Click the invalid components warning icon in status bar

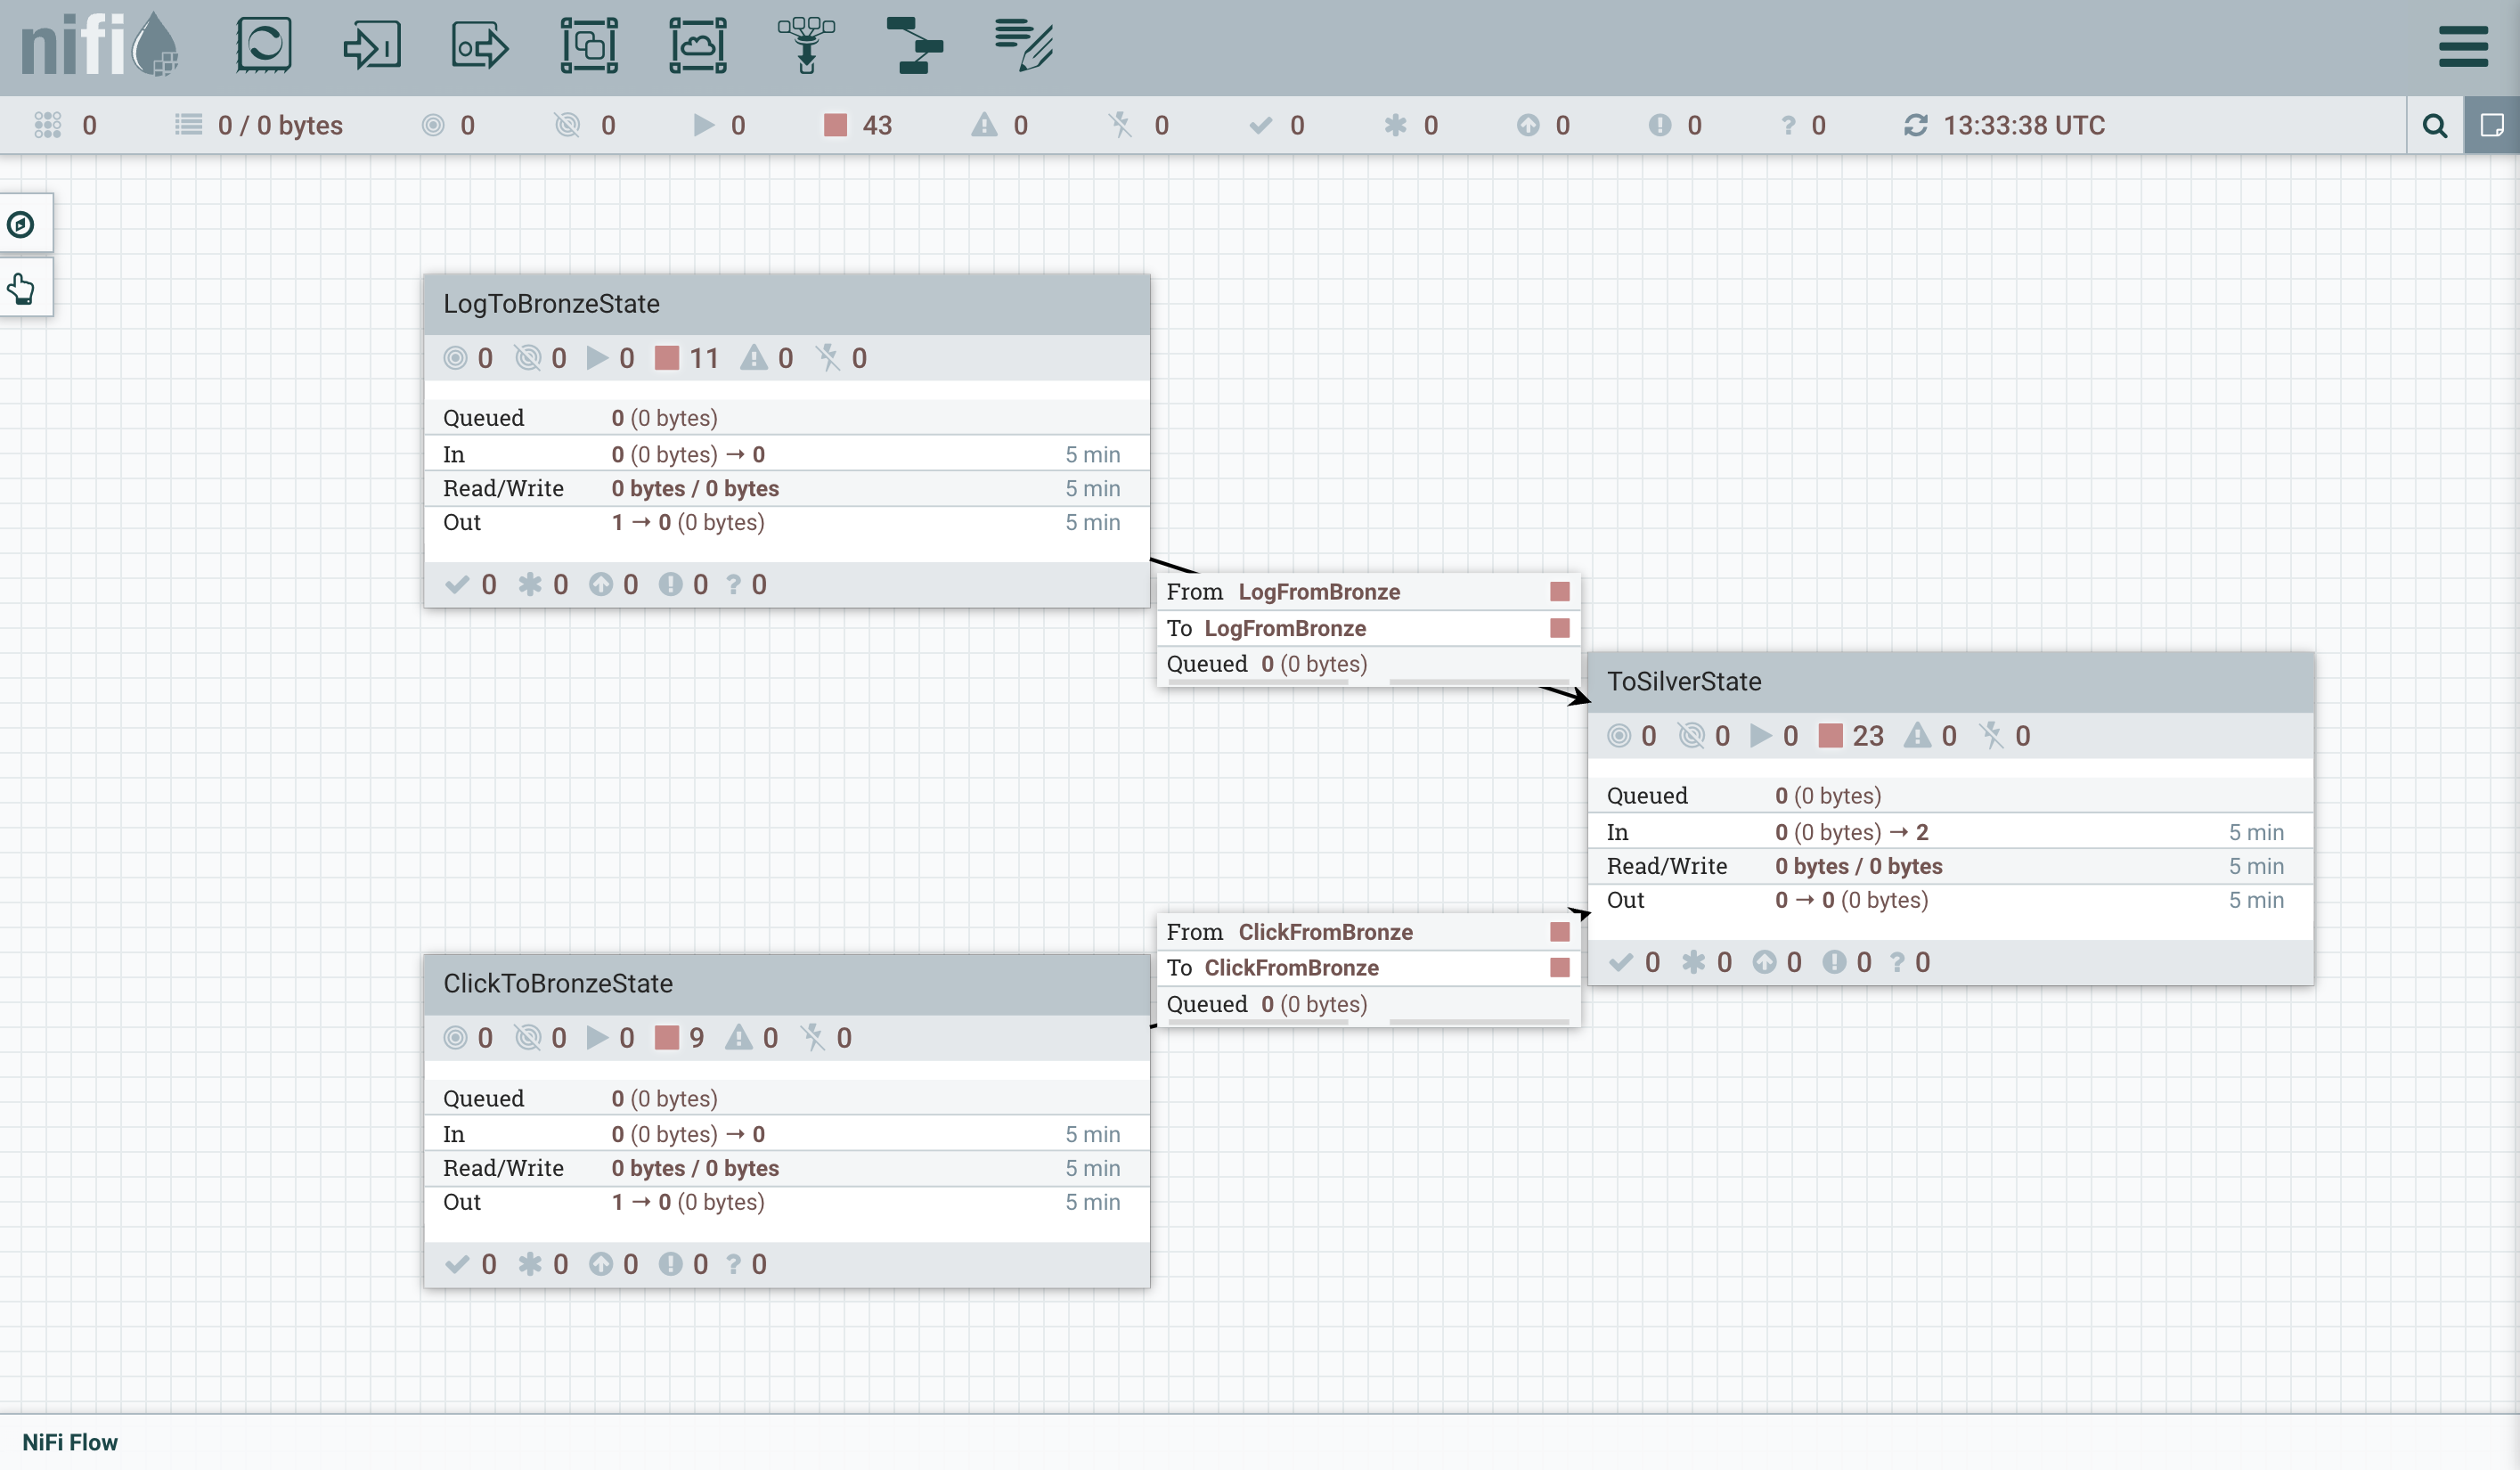[x=985, y=125]
